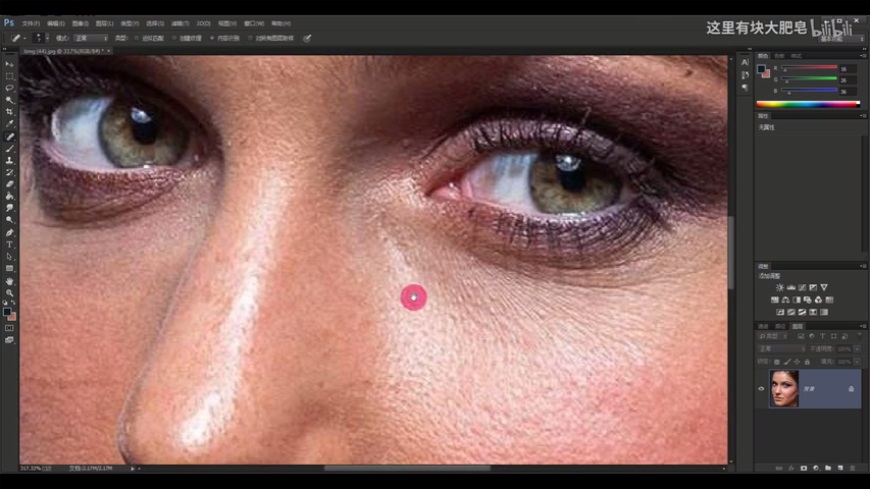Screen dimensions: 870x489
Task: Hide the Background layer with the eye icon
Action: [761, 388]
